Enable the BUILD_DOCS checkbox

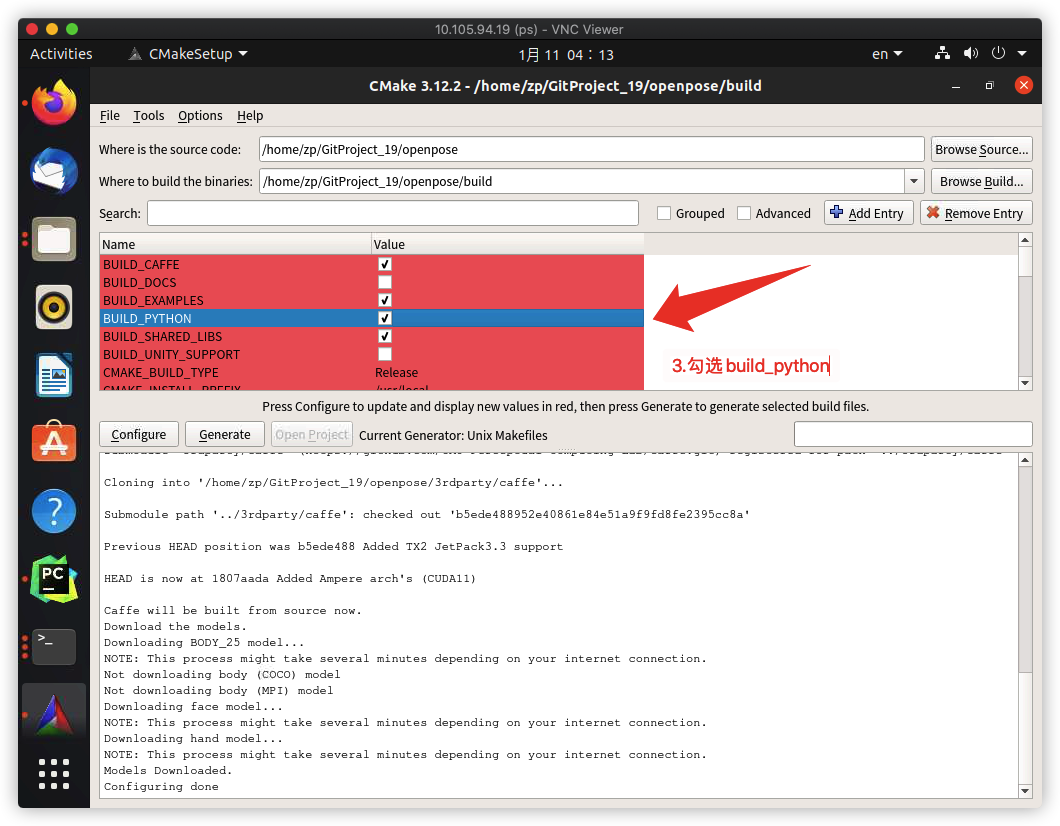385,282
